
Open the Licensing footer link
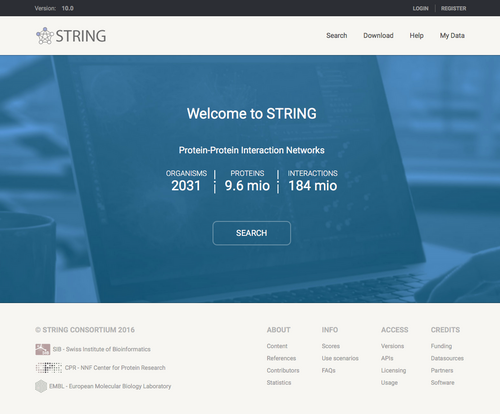coord(393,370)
